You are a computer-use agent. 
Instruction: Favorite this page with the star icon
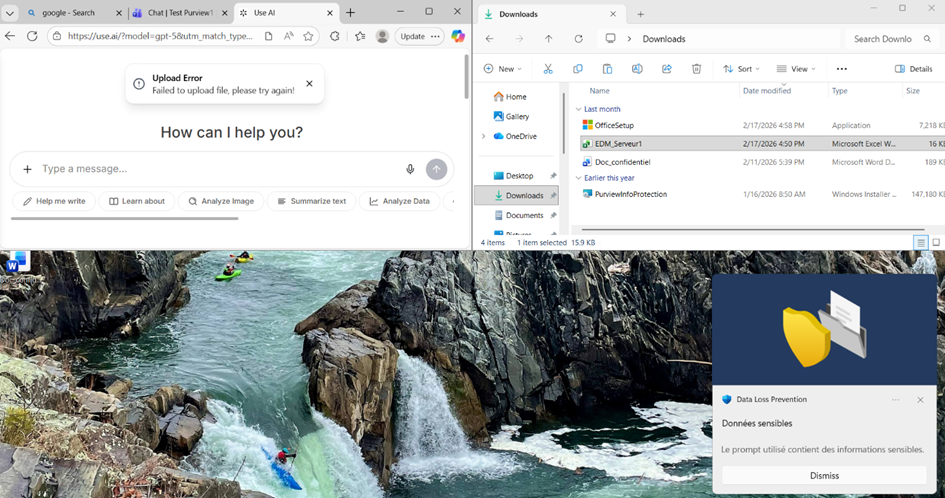click(308, 36)
